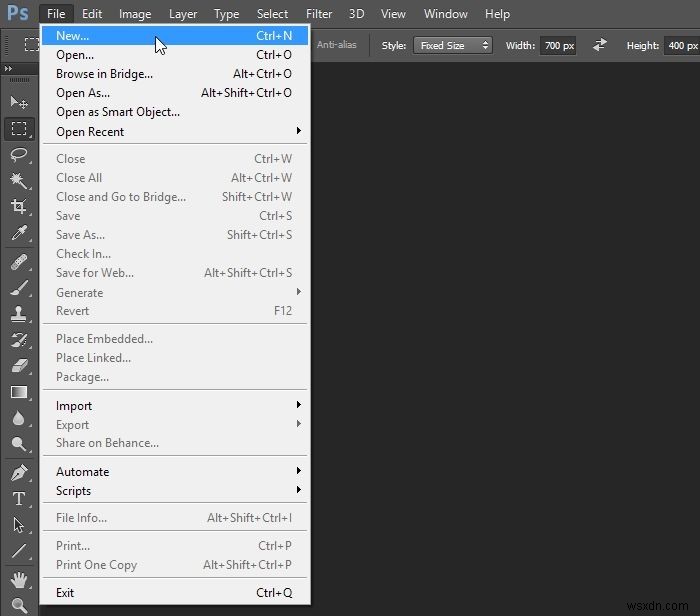This screenshot has width=700, height=616.
Task: Choose Open... from File menu
Action: 175,54
